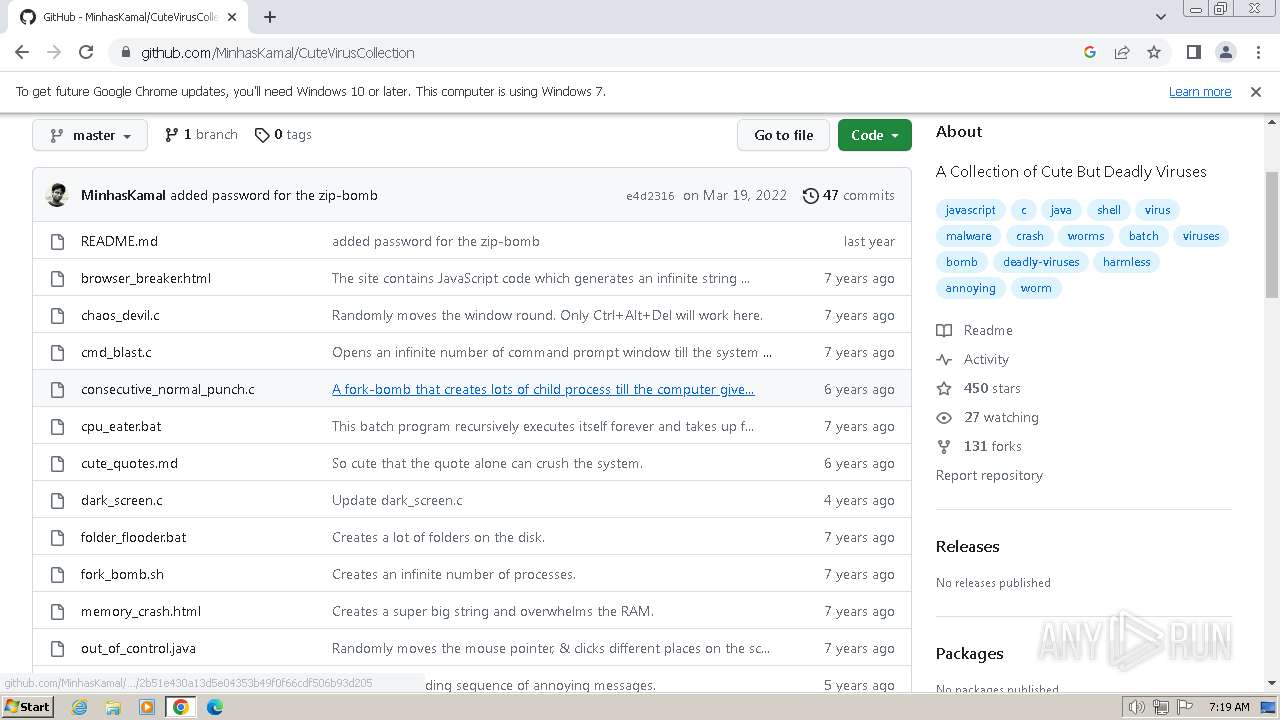Click the share page icon
This screenshot has width=1280, height=720.
tap(1122, 52)
